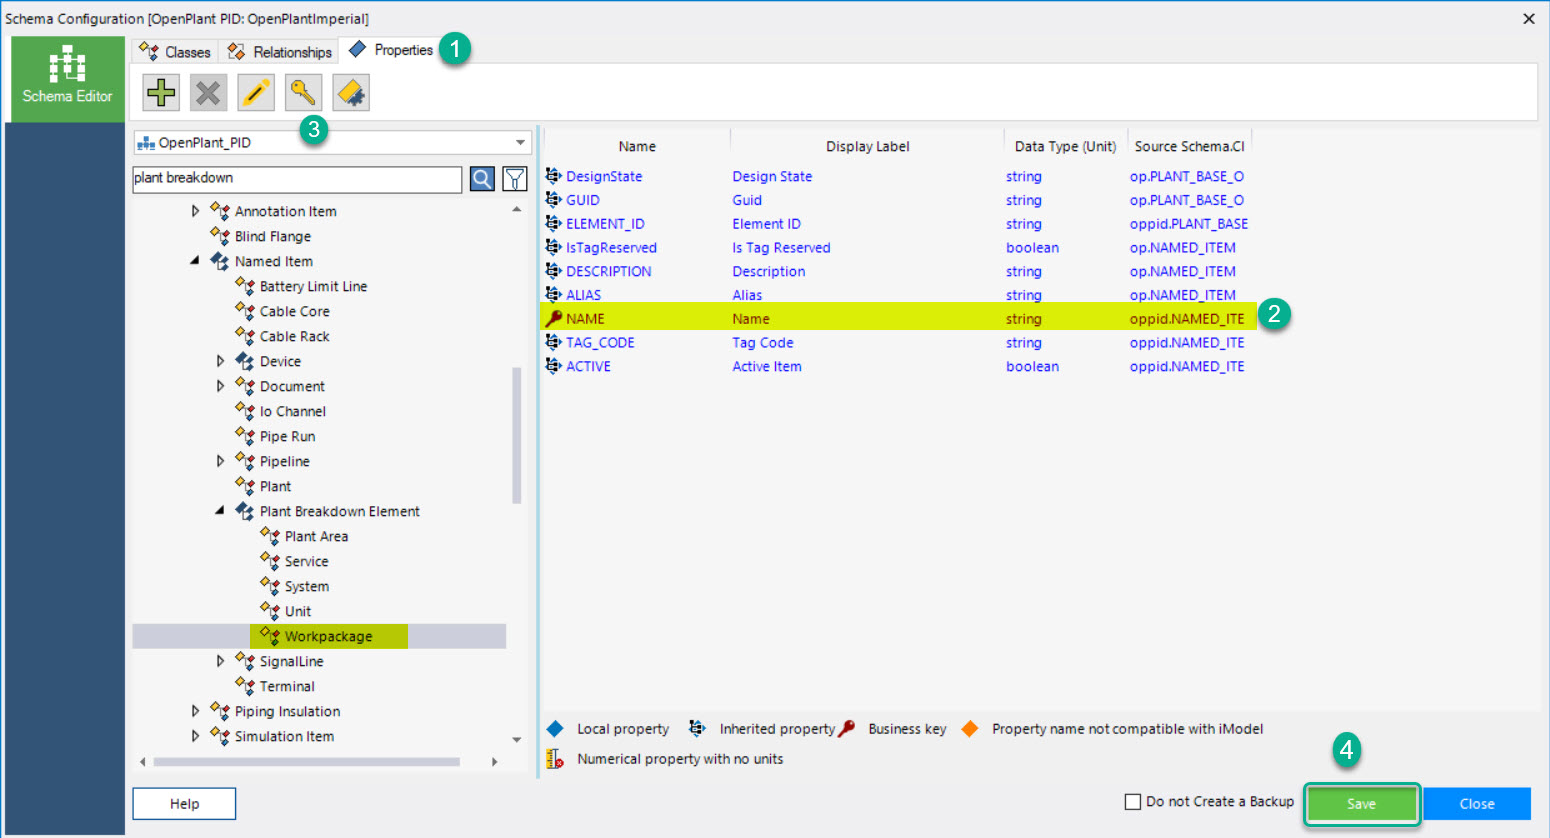The width and height of the screenshot is (1550, 838).
Task: Click the TAG_CODE inherited property icon
Action: click(x=553, y=342)
